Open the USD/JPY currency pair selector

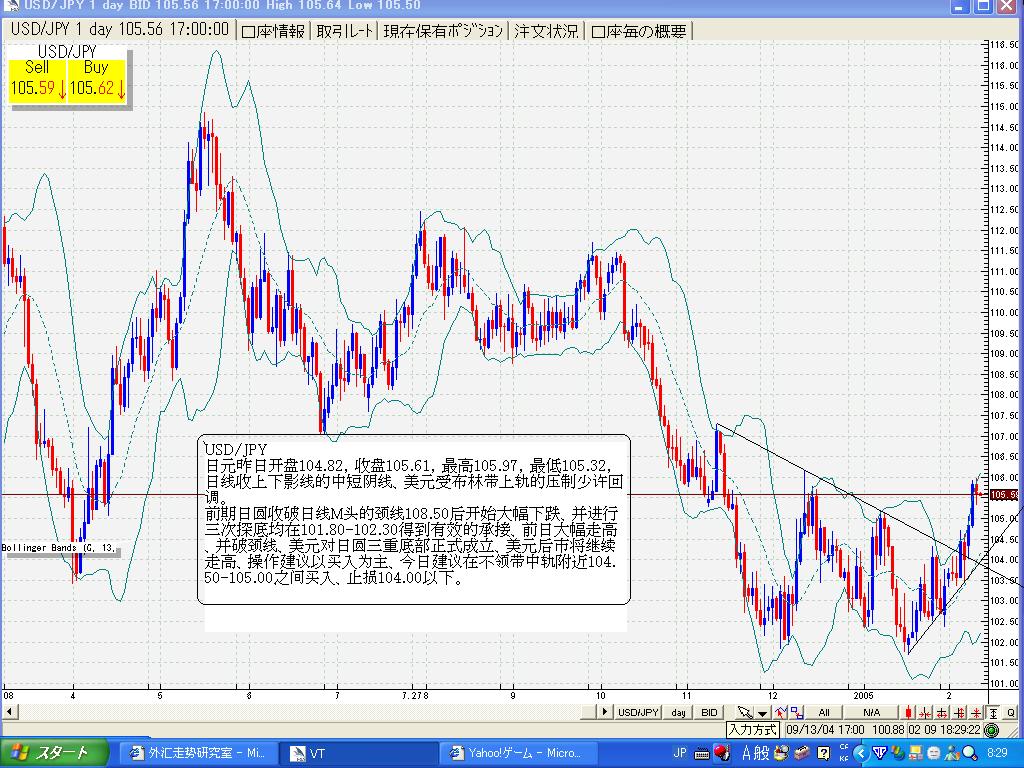tap(638, 712)
